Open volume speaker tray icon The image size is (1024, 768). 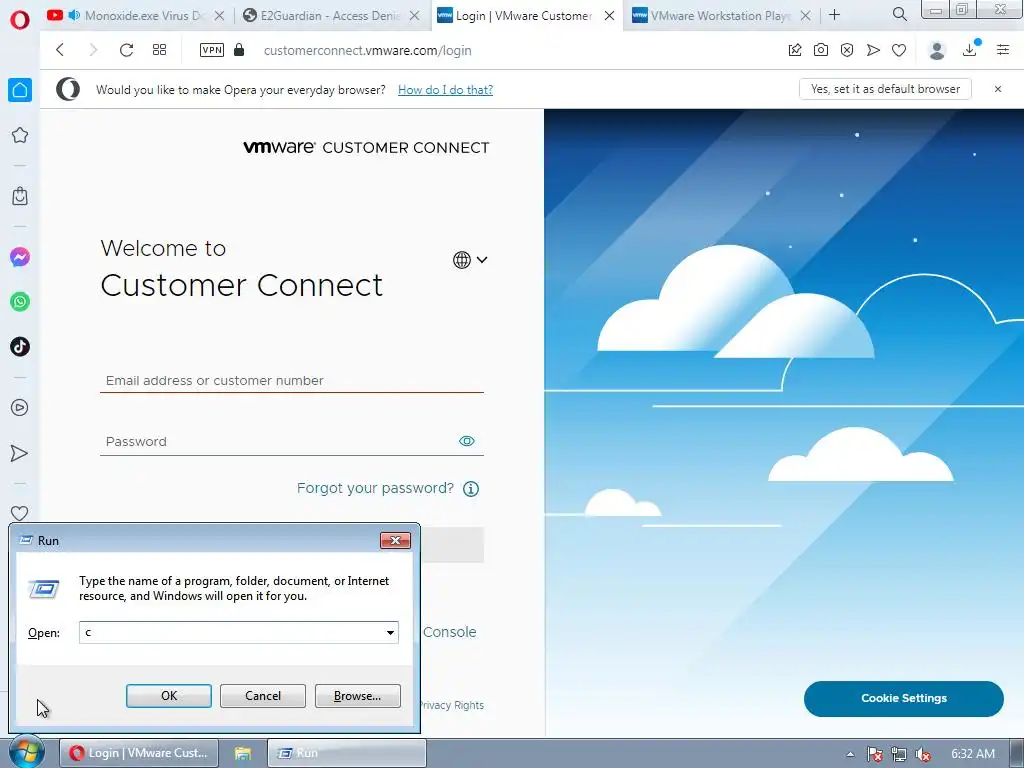coord(923,754)
